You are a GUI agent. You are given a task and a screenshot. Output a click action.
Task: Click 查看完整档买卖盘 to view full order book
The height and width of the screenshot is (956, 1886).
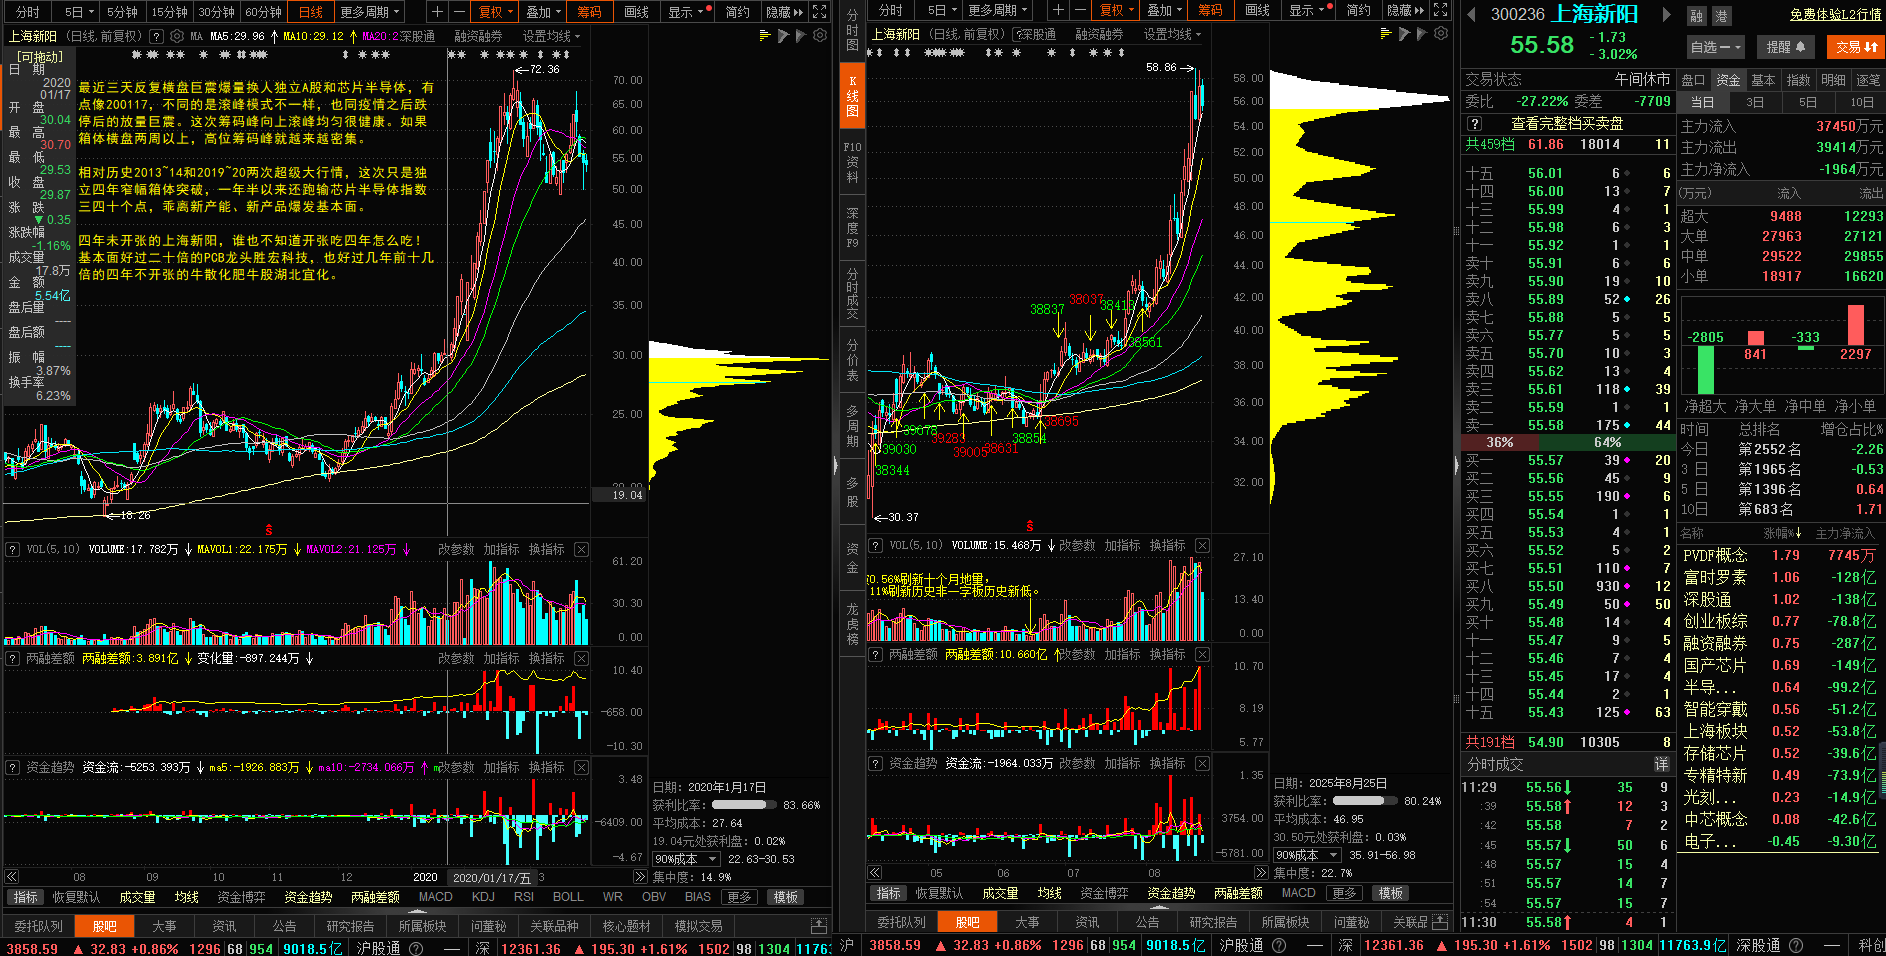tap(1567, 123)
